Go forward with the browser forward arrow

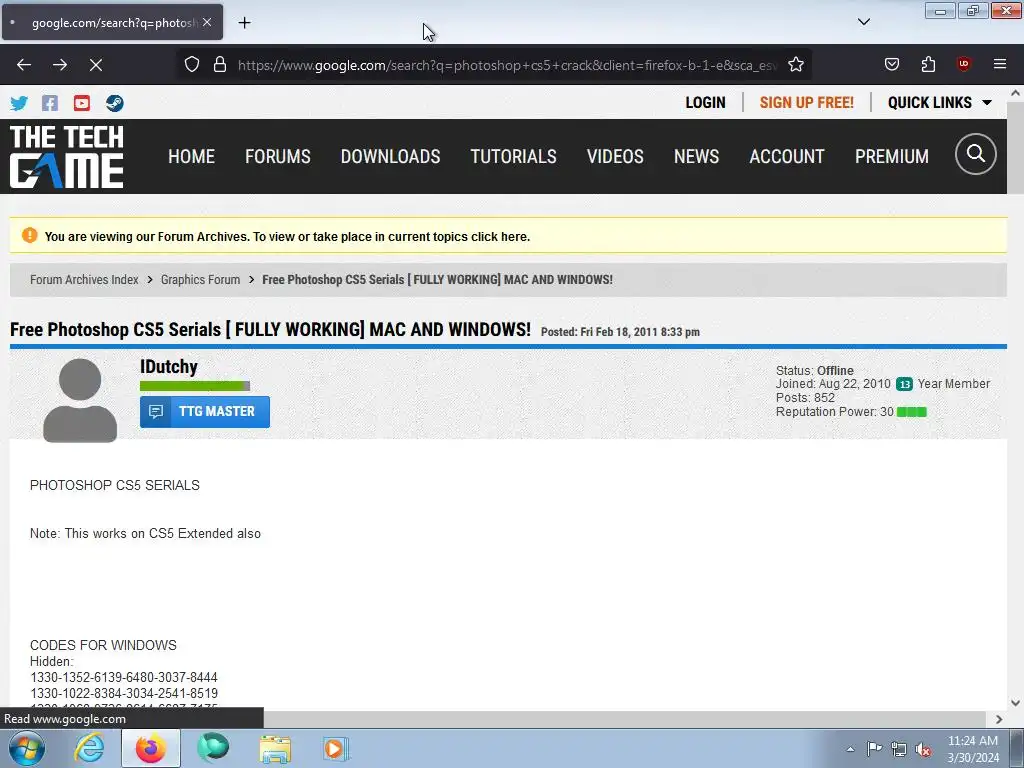60,65
